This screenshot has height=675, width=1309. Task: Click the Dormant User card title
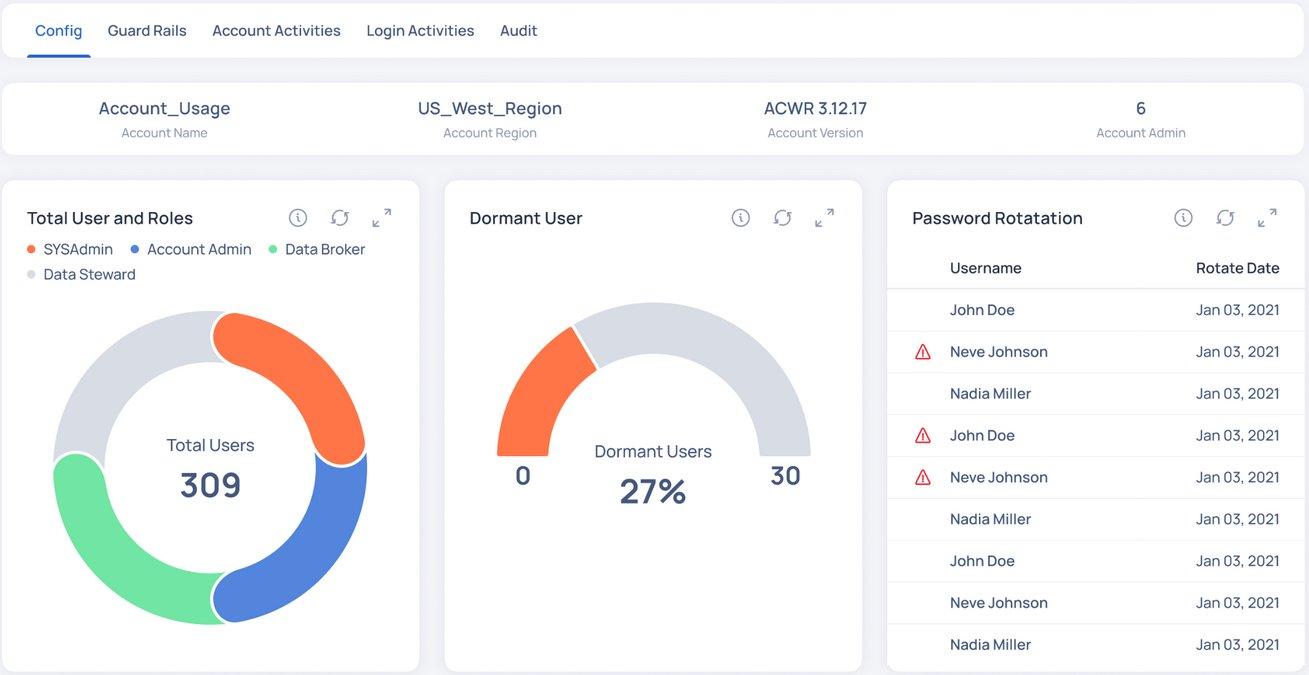526,218
